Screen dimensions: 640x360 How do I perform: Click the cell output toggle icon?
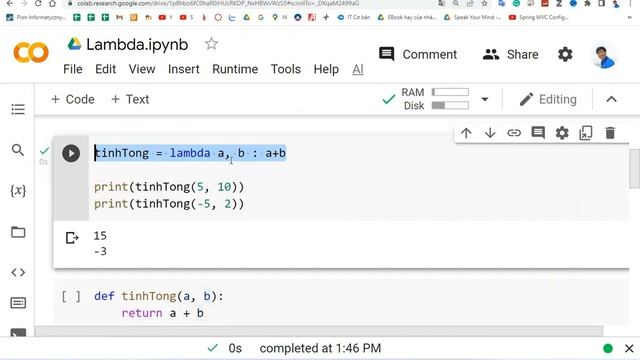pyautogui.click(x=72, y=238)
